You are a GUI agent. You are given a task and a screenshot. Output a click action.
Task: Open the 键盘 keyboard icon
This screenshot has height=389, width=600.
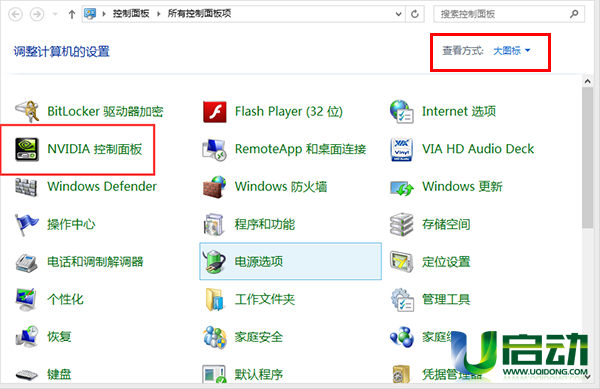[x=26, y=375]
